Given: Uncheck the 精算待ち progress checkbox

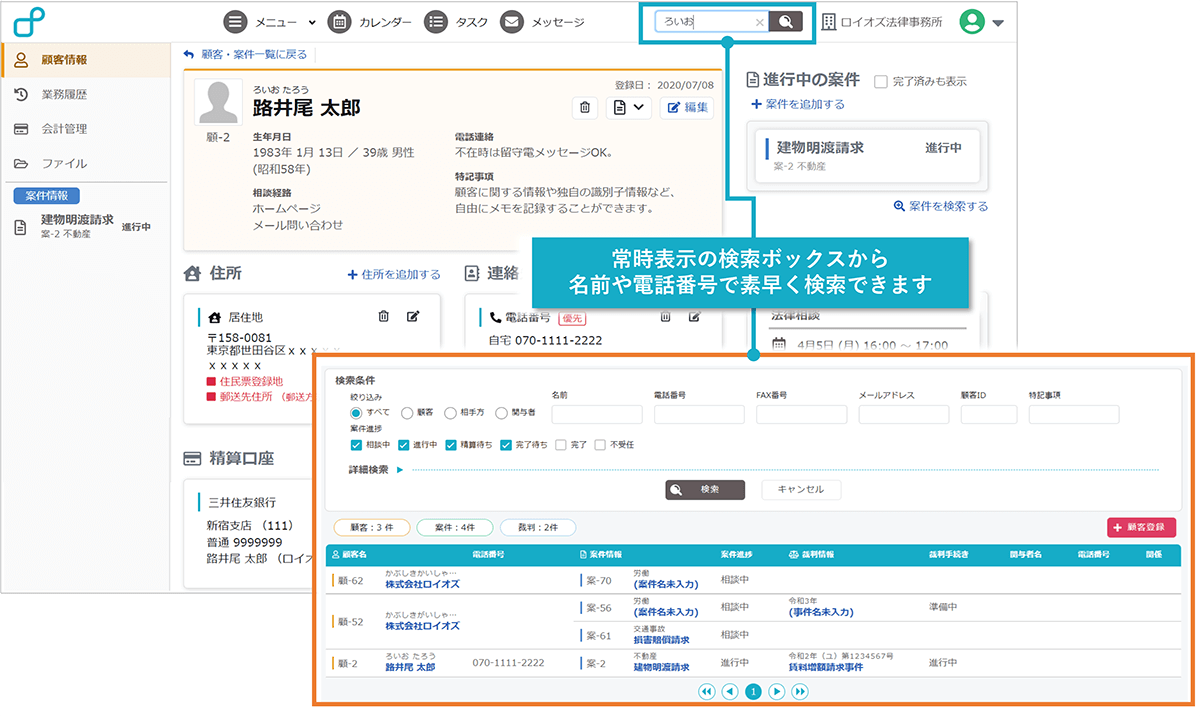Looking at the screenshot, I should pos(451,445).
